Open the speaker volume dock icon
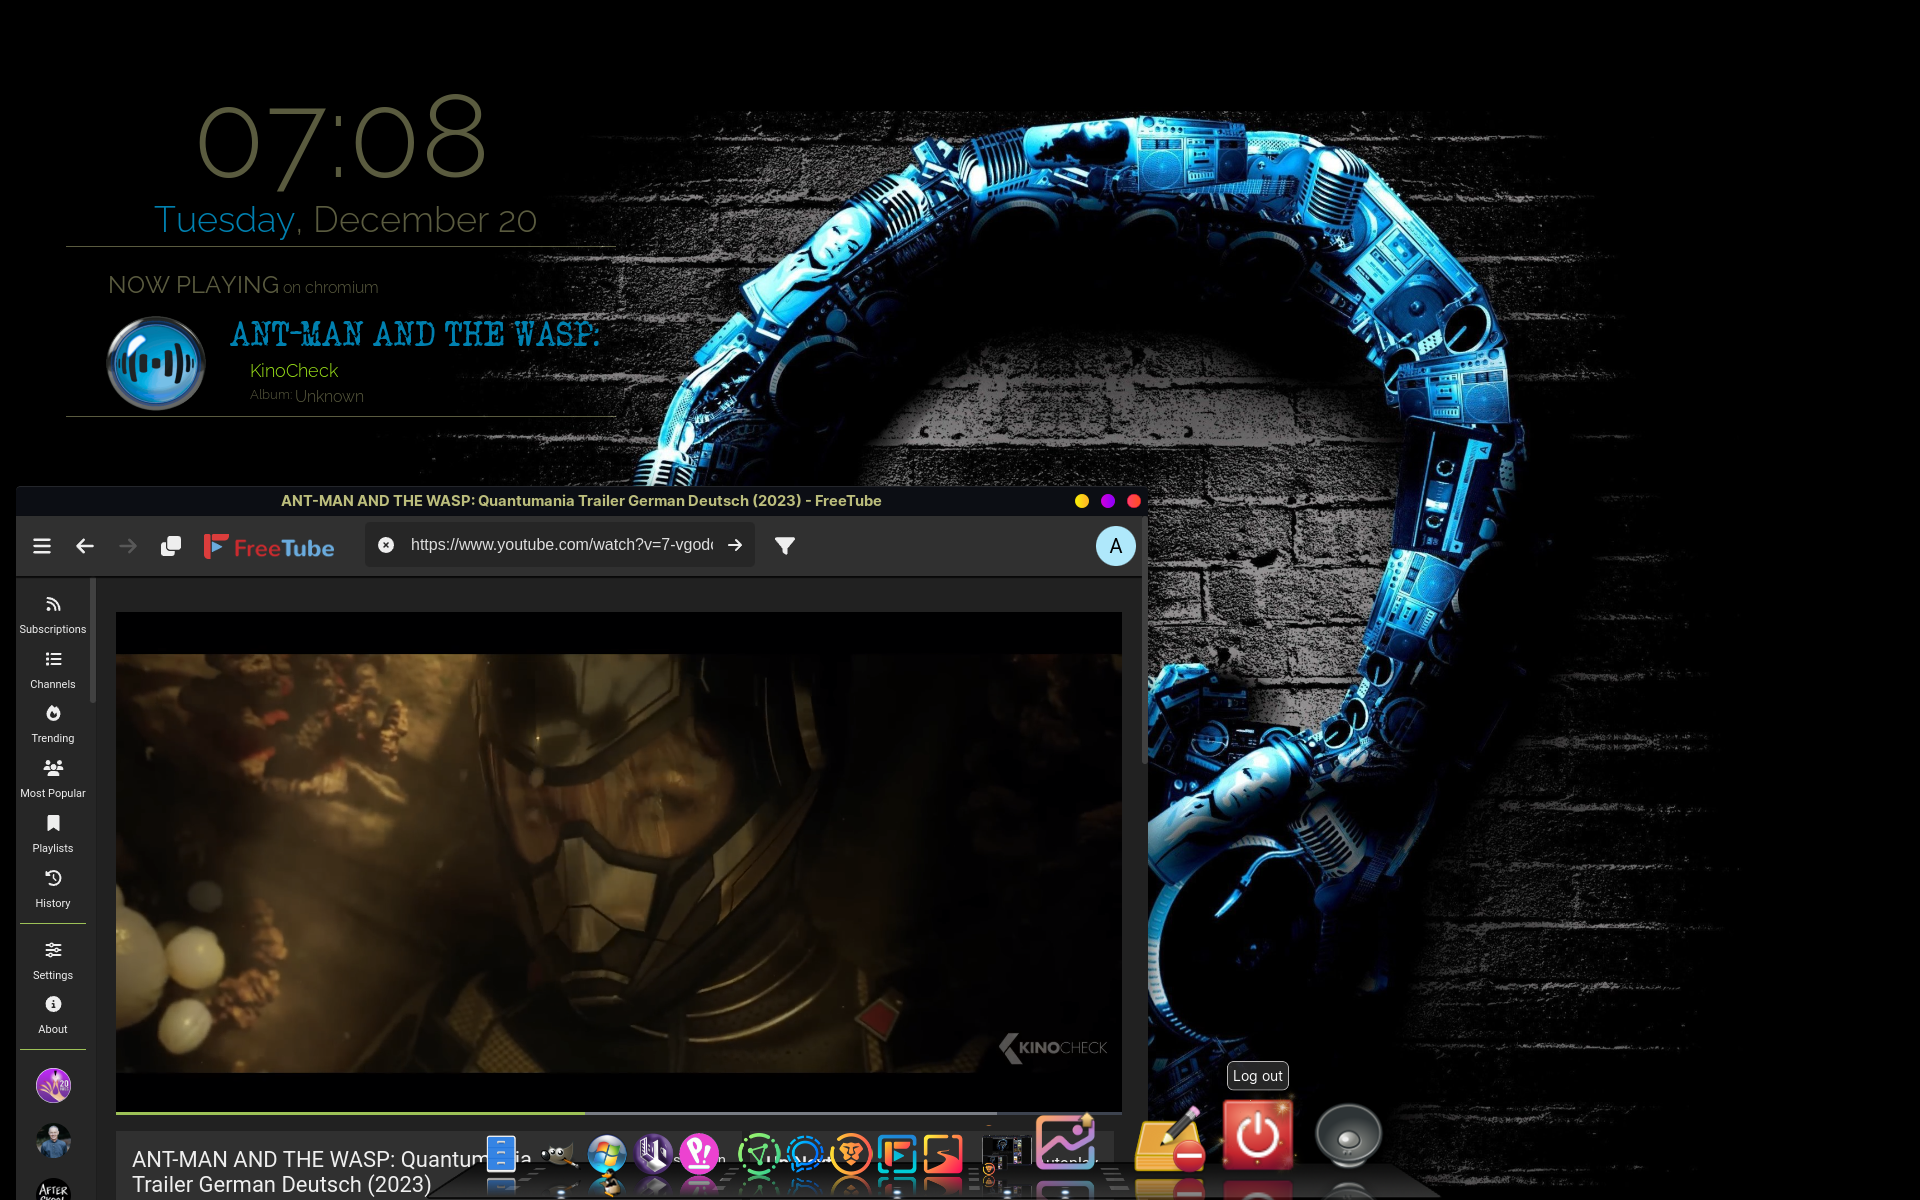The image size is (1920, 1200). coord(1348,1136)
